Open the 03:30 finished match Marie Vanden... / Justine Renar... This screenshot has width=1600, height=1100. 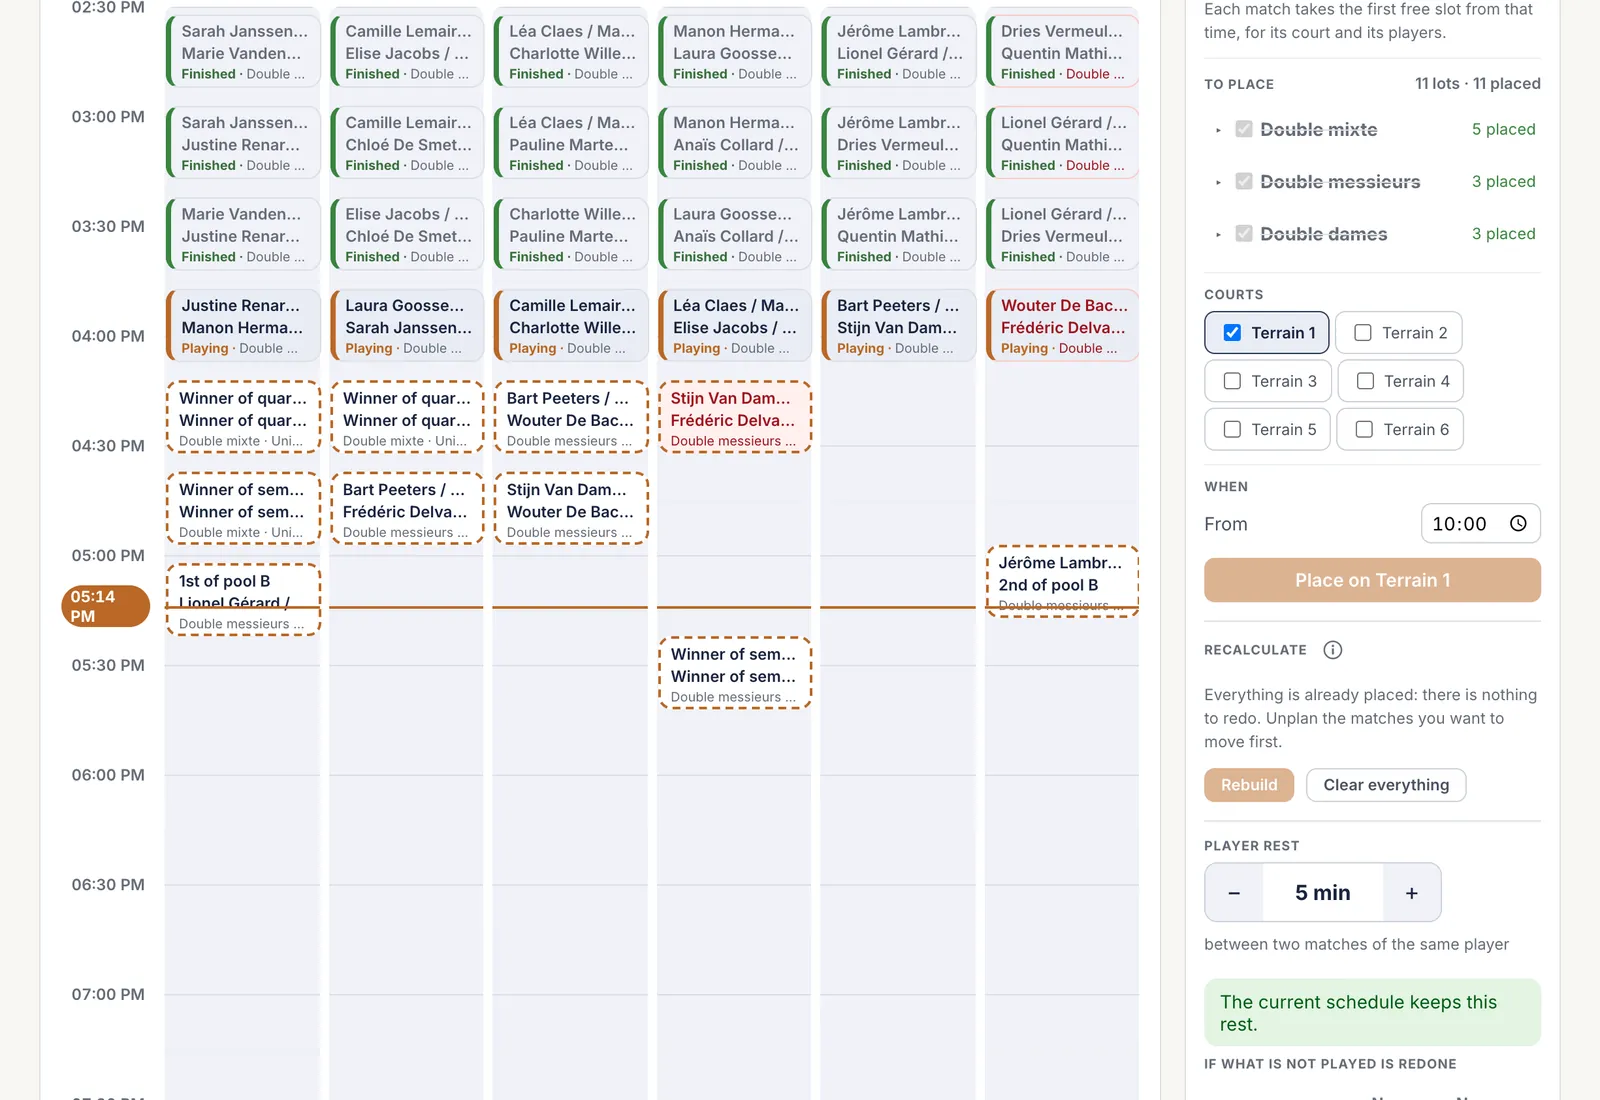coord(243,234)
